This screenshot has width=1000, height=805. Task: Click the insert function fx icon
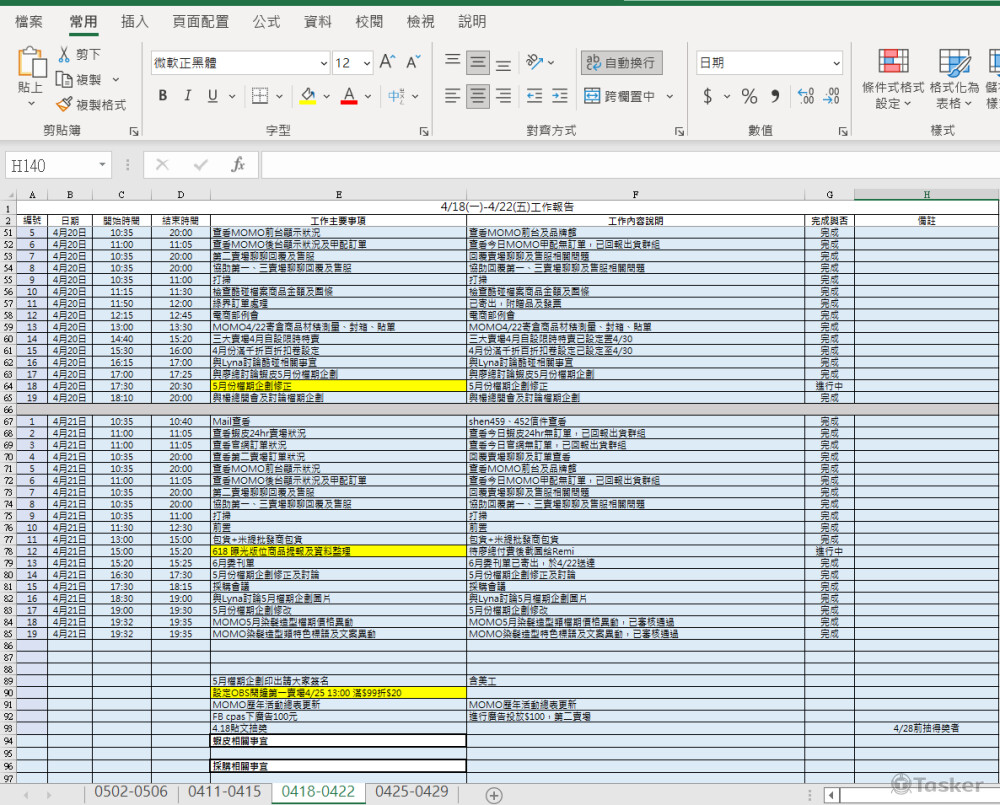pos(238,165)
